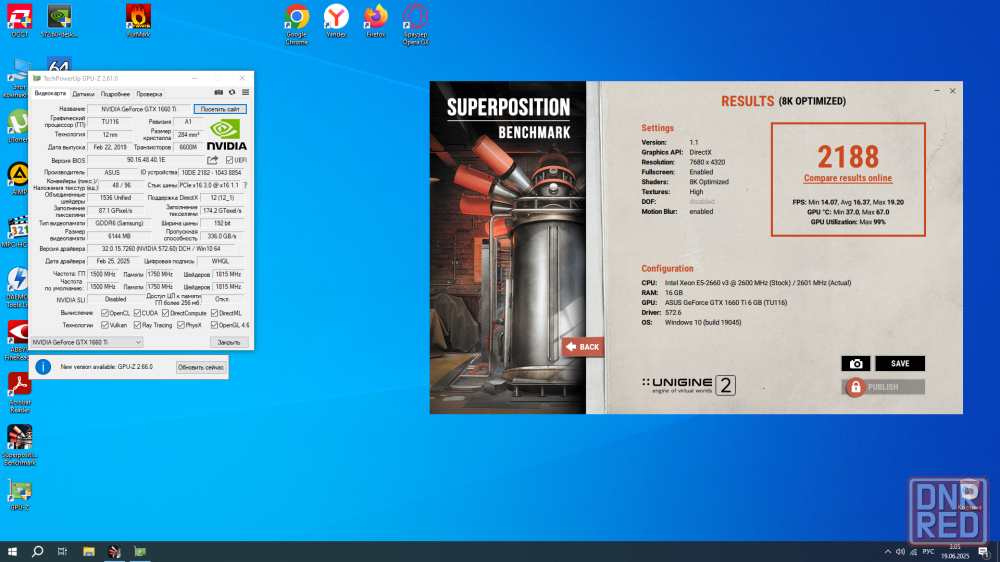
Task: Switch to GPU-Z taskbar button
Action: (x=140, y=551)
